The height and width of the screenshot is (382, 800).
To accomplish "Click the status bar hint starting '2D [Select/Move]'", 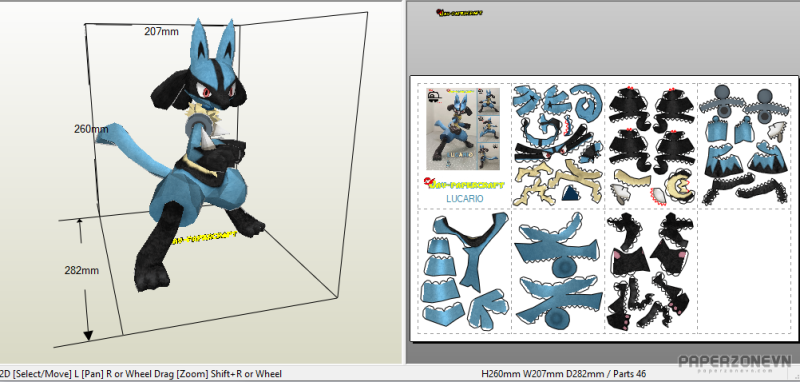I will point(141,374).
